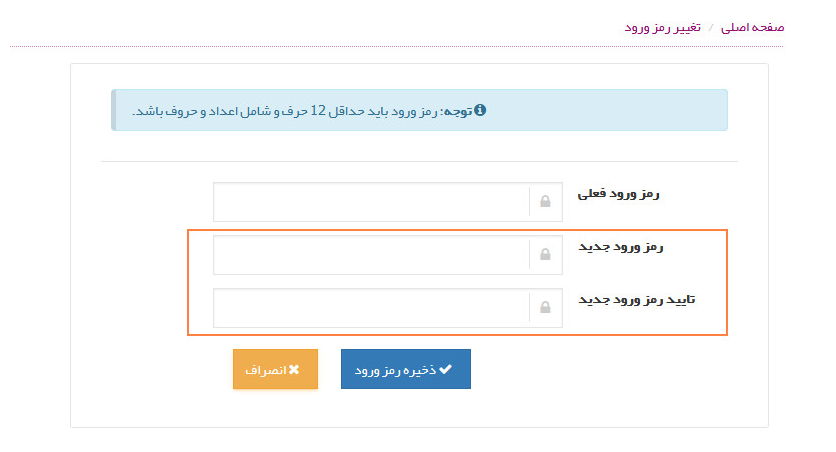Click the info icon in the notice banner
This screenshot has height=452, width=836.
pos(481,110)
